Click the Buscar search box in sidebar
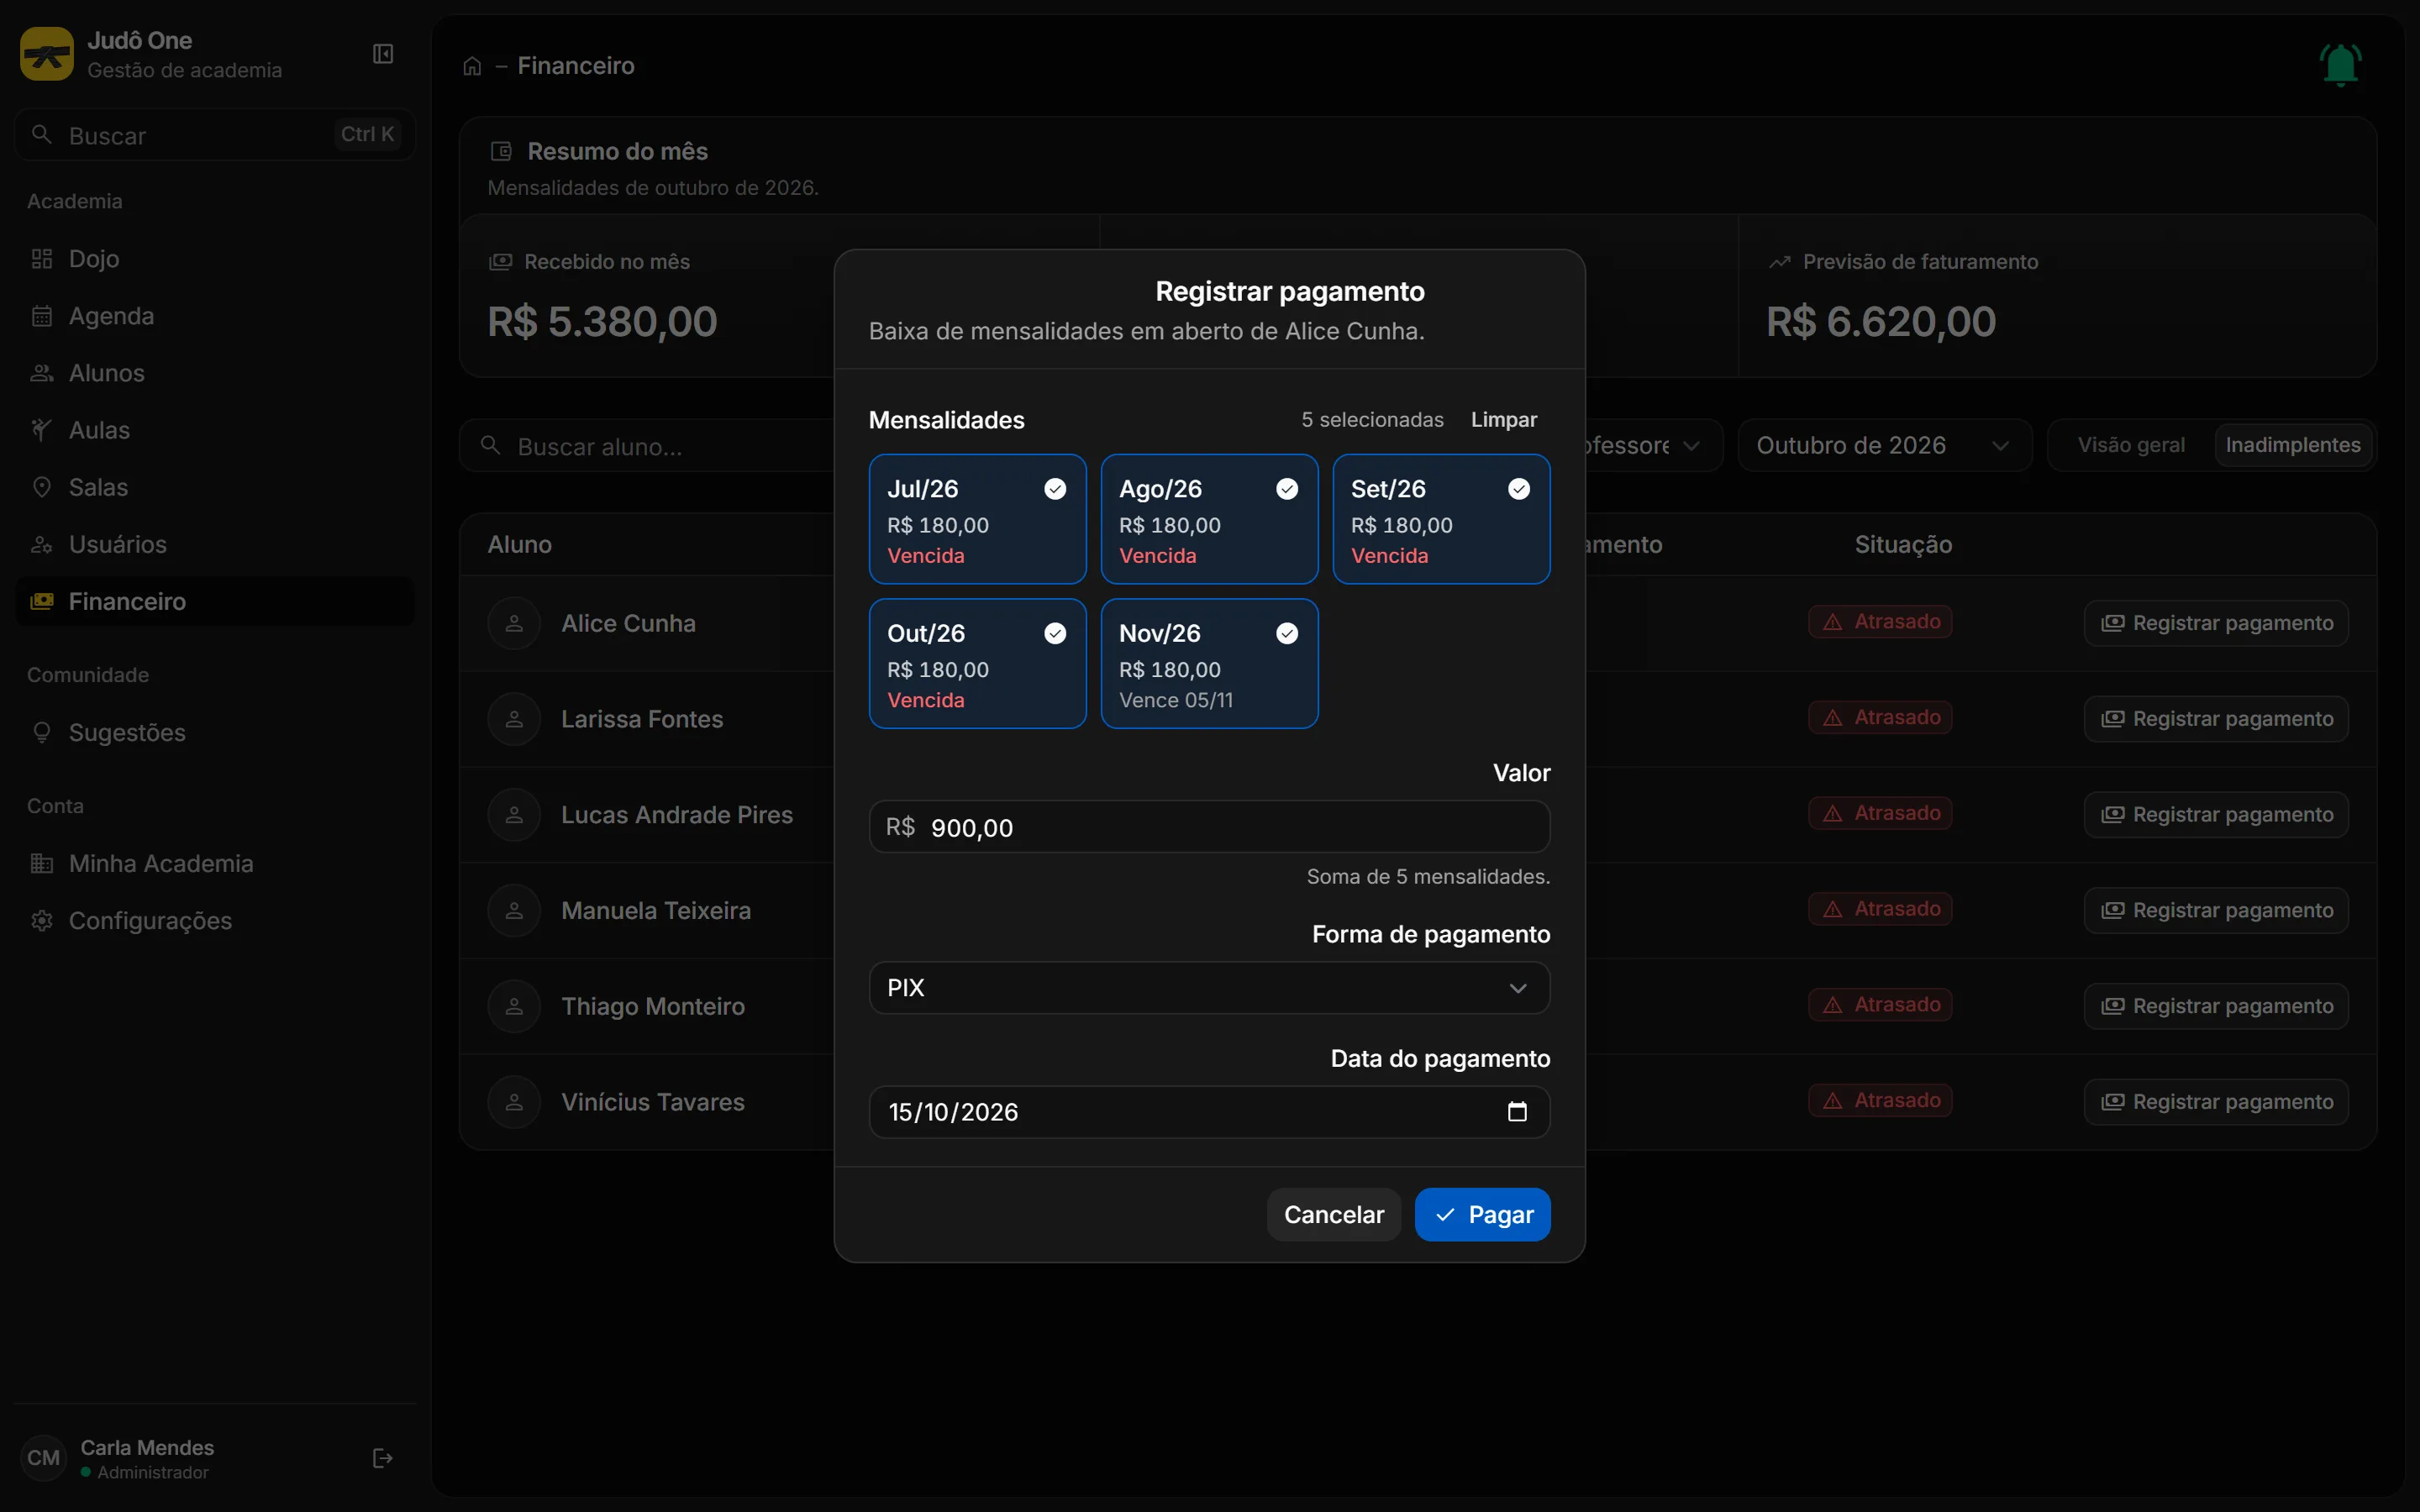The height and width of the screenshot is (1512, 2420). coord(215,135)
